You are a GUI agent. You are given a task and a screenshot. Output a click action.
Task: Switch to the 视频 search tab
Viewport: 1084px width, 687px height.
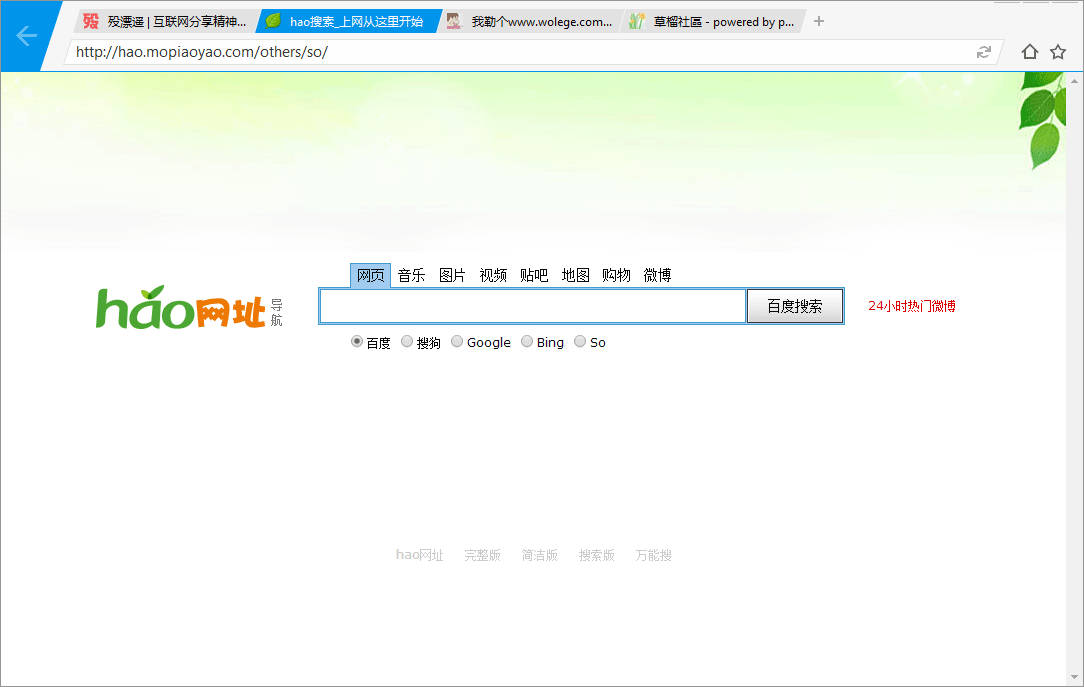point(493,275)
